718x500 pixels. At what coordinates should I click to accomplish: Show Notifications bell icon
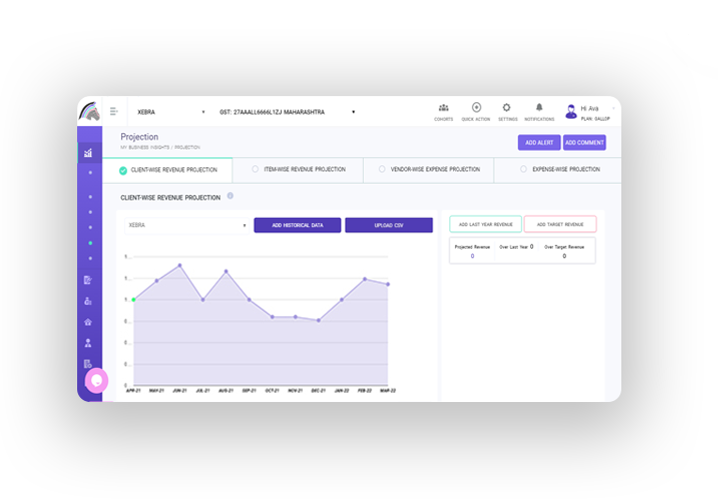point(539,107)
